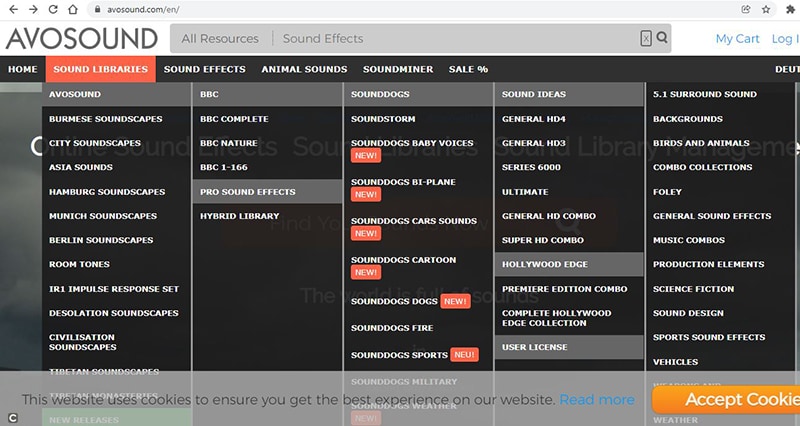Open IR1 Impulse Response Set
Viewport: 800px width, 426px height.
(x=116, y=289)
